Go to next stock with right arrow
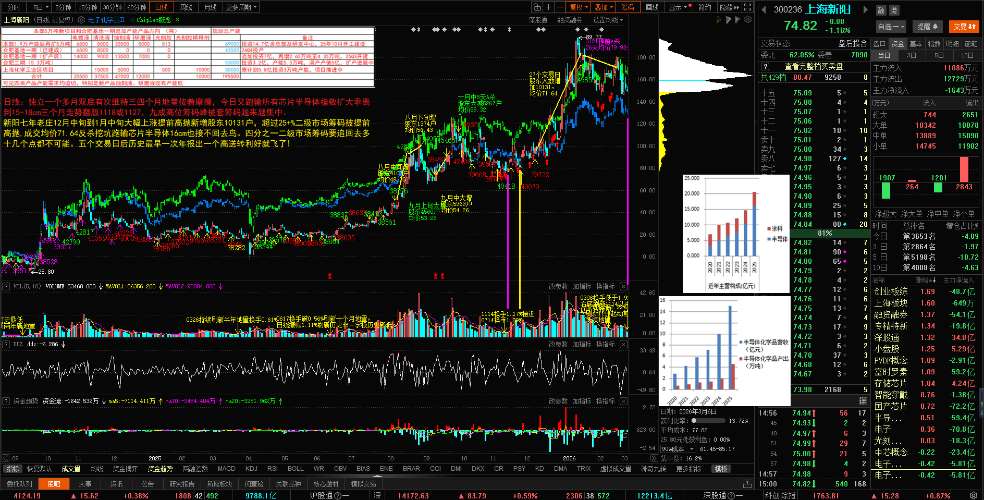The image size is (984, 500). pos(865,9)
